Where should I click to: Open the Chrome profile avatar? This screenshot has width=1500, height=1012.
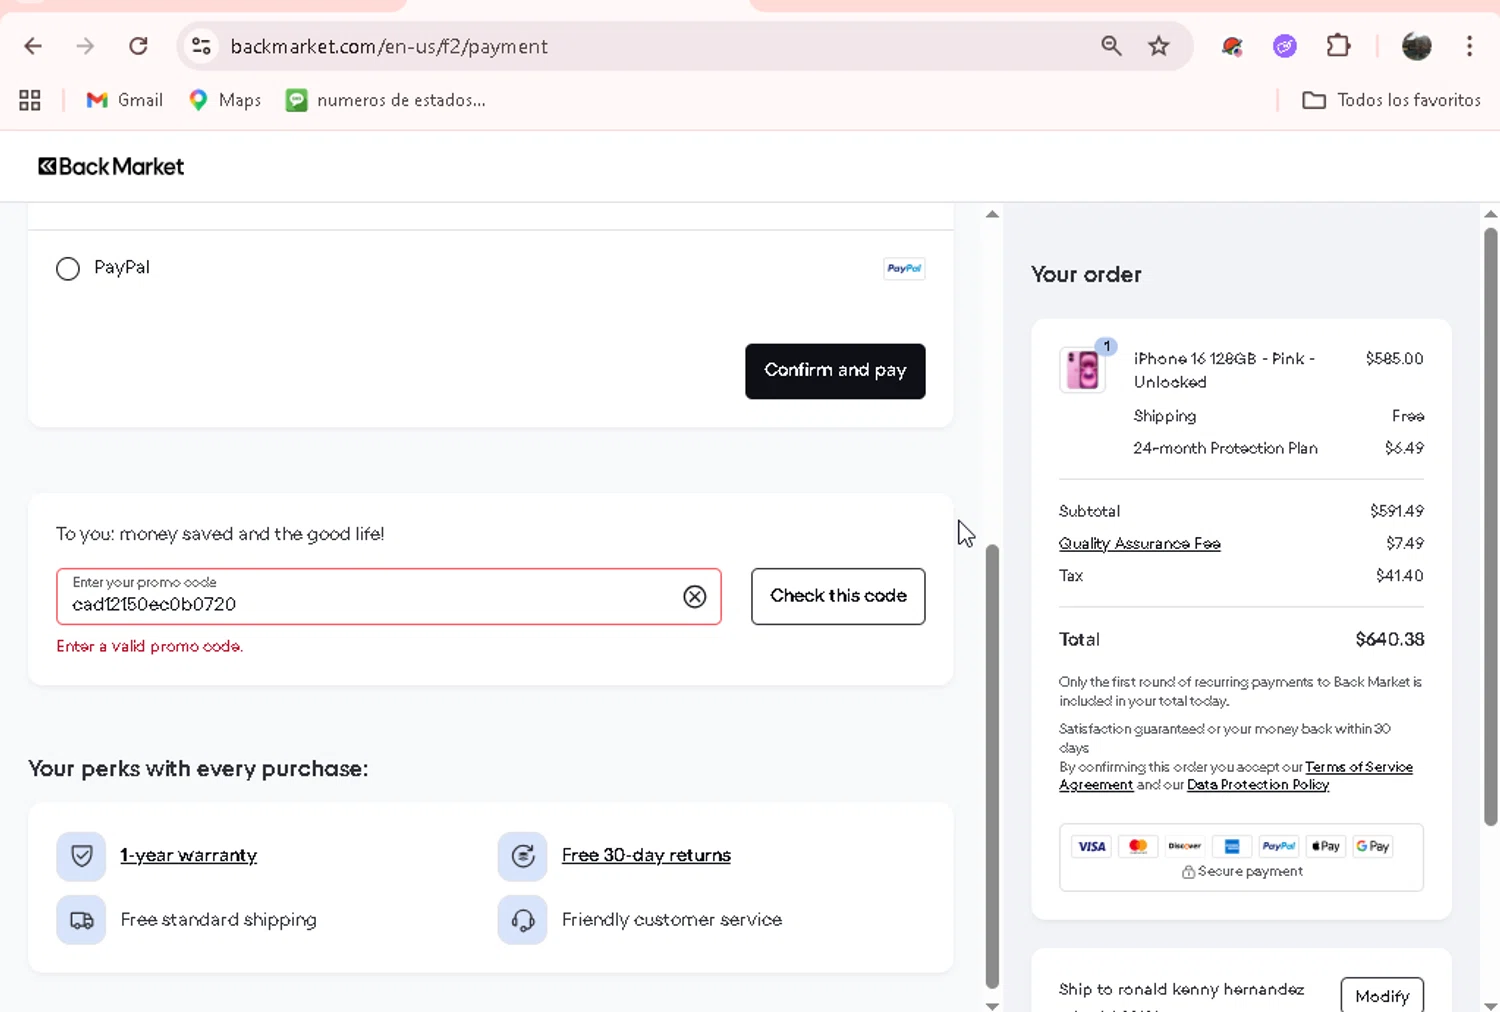point(1416,46)
